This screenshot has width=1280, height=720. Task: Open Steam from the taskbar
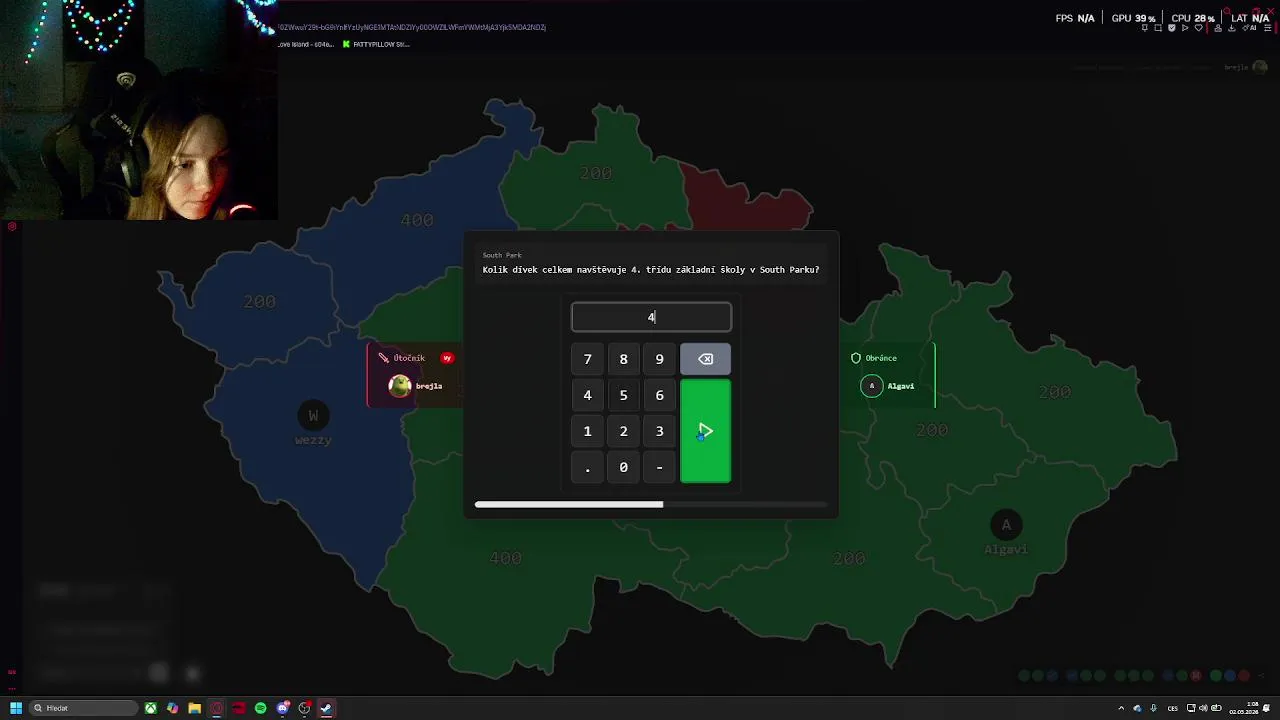coord(326,708)
